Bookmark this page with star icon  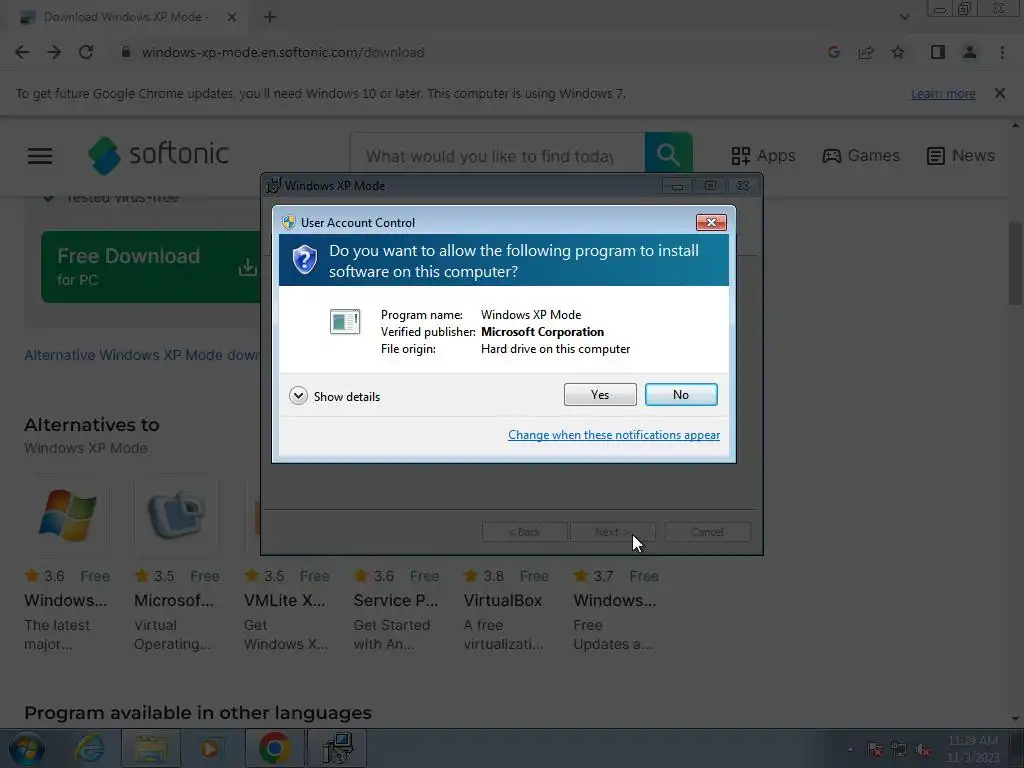tap(898, 52)
